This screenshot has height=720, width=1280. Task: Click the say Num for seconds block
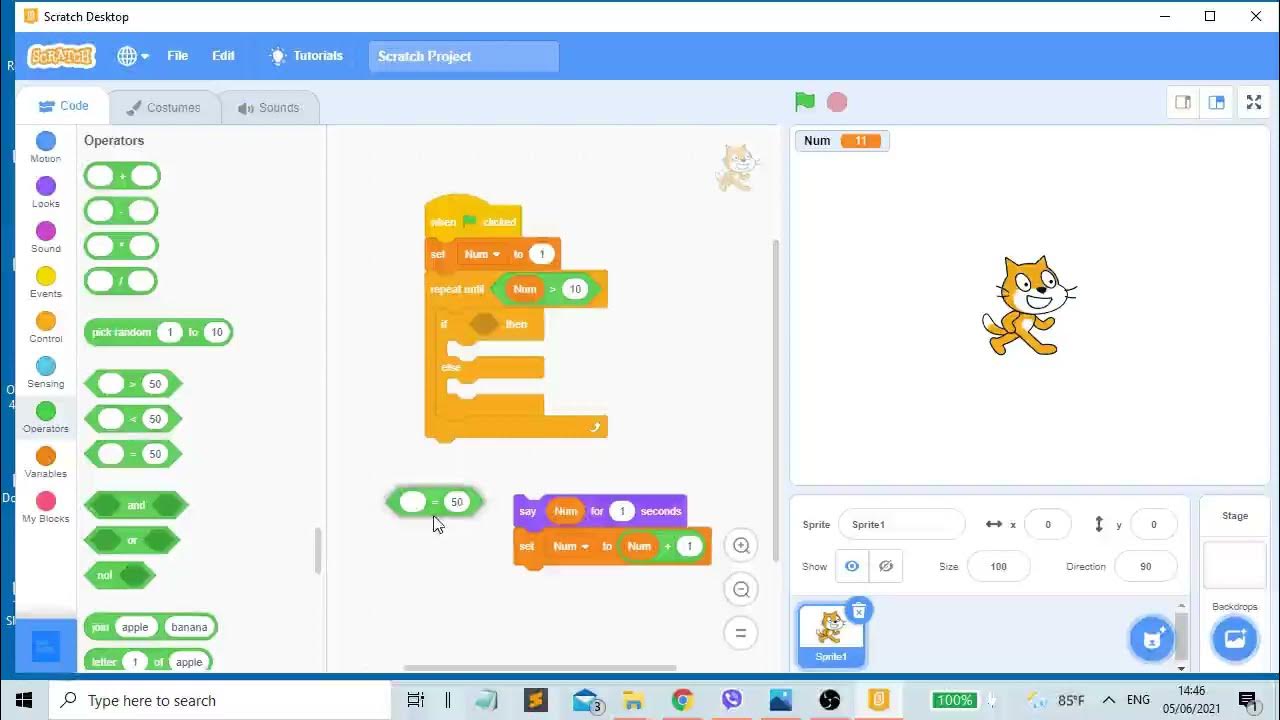click(600, 511)
